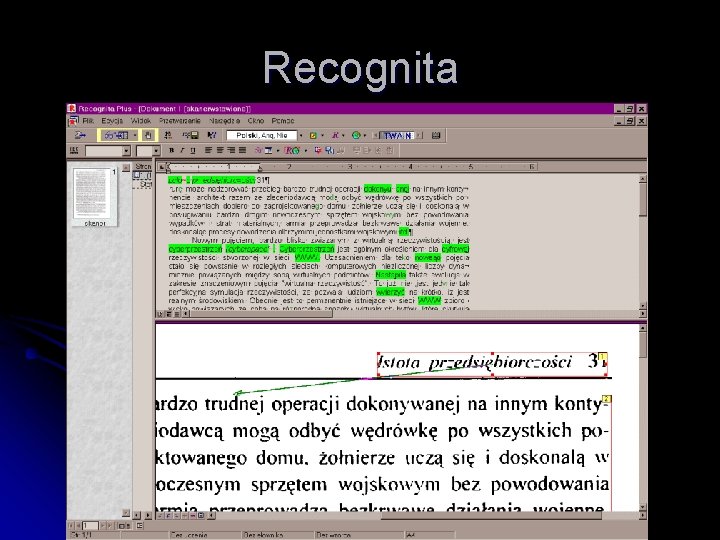Image resolution: width=720 pixels, height=540 pixels.
Task: Align text left
Action: pyautogui.click(x=208, y=150)
